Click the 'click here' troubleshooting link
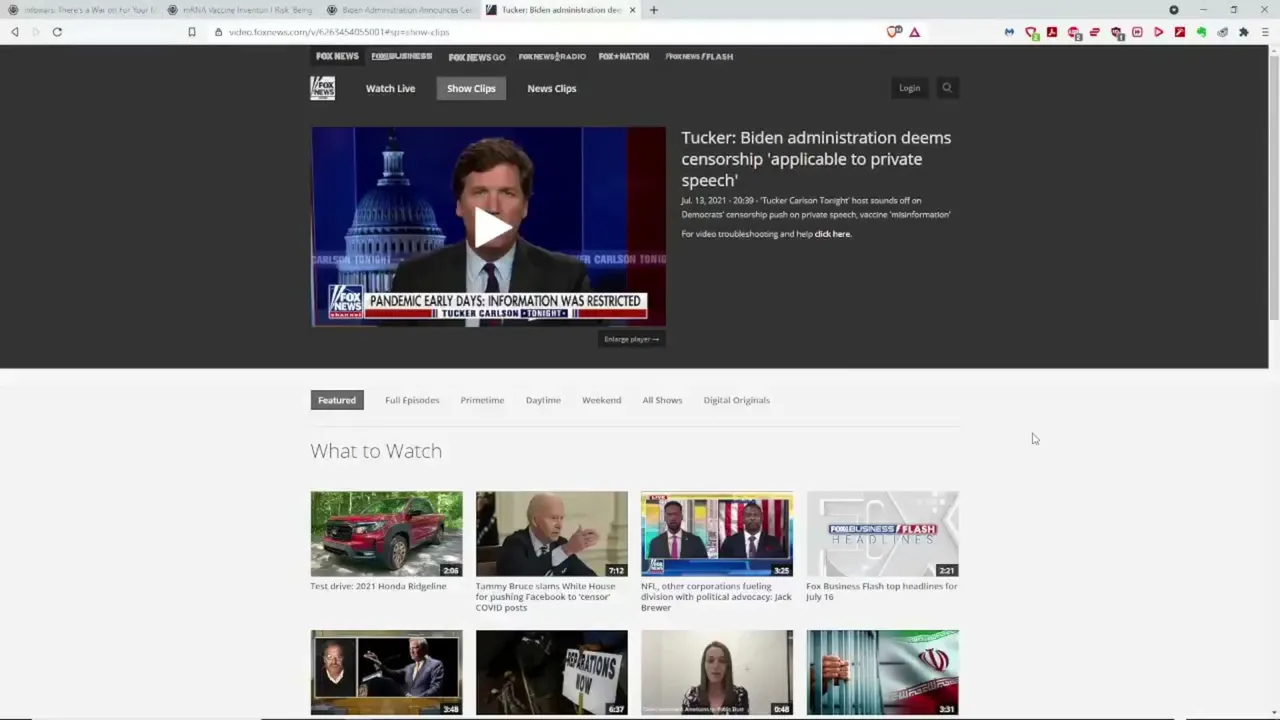The image size is (1280, 720). (x=833, y=234)
